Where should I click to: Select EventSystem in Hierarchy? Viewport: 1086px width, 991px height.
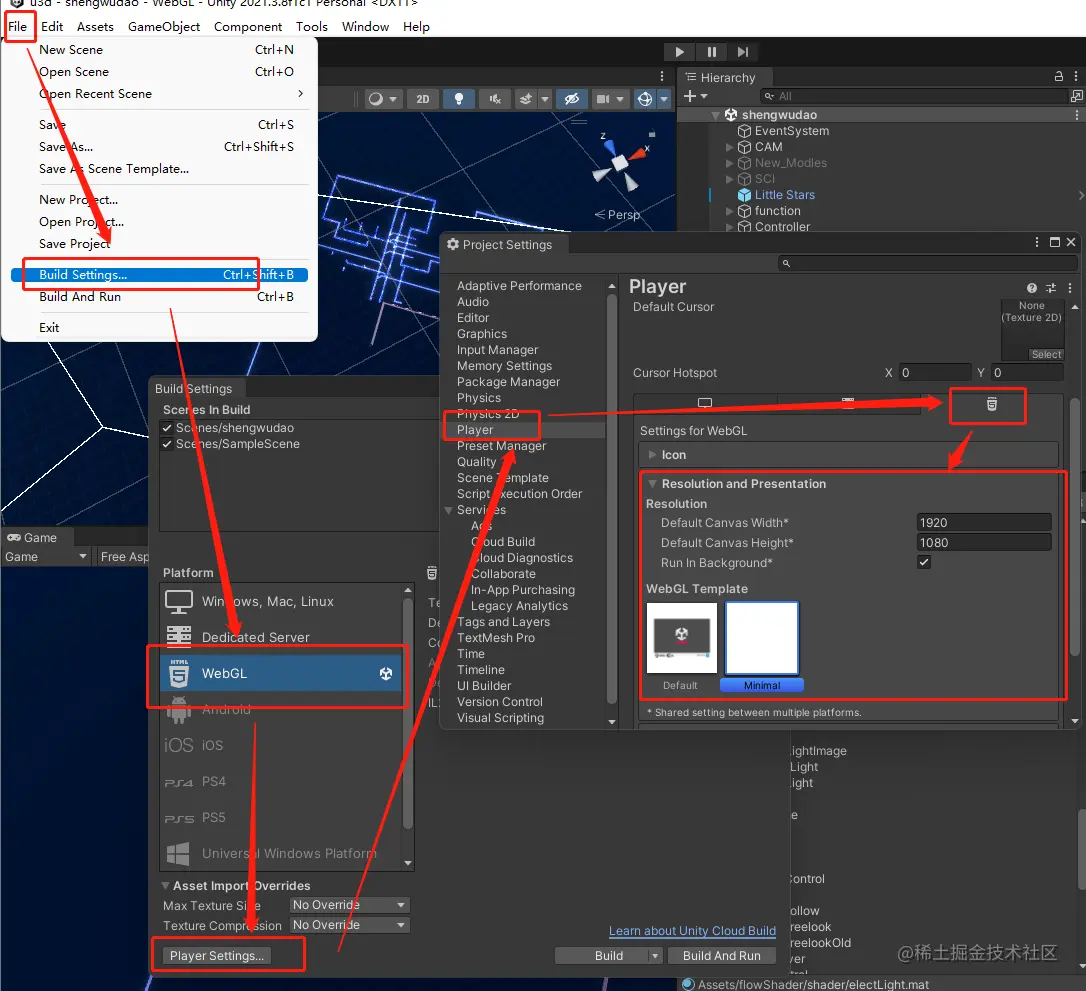[x=791, y=131]
